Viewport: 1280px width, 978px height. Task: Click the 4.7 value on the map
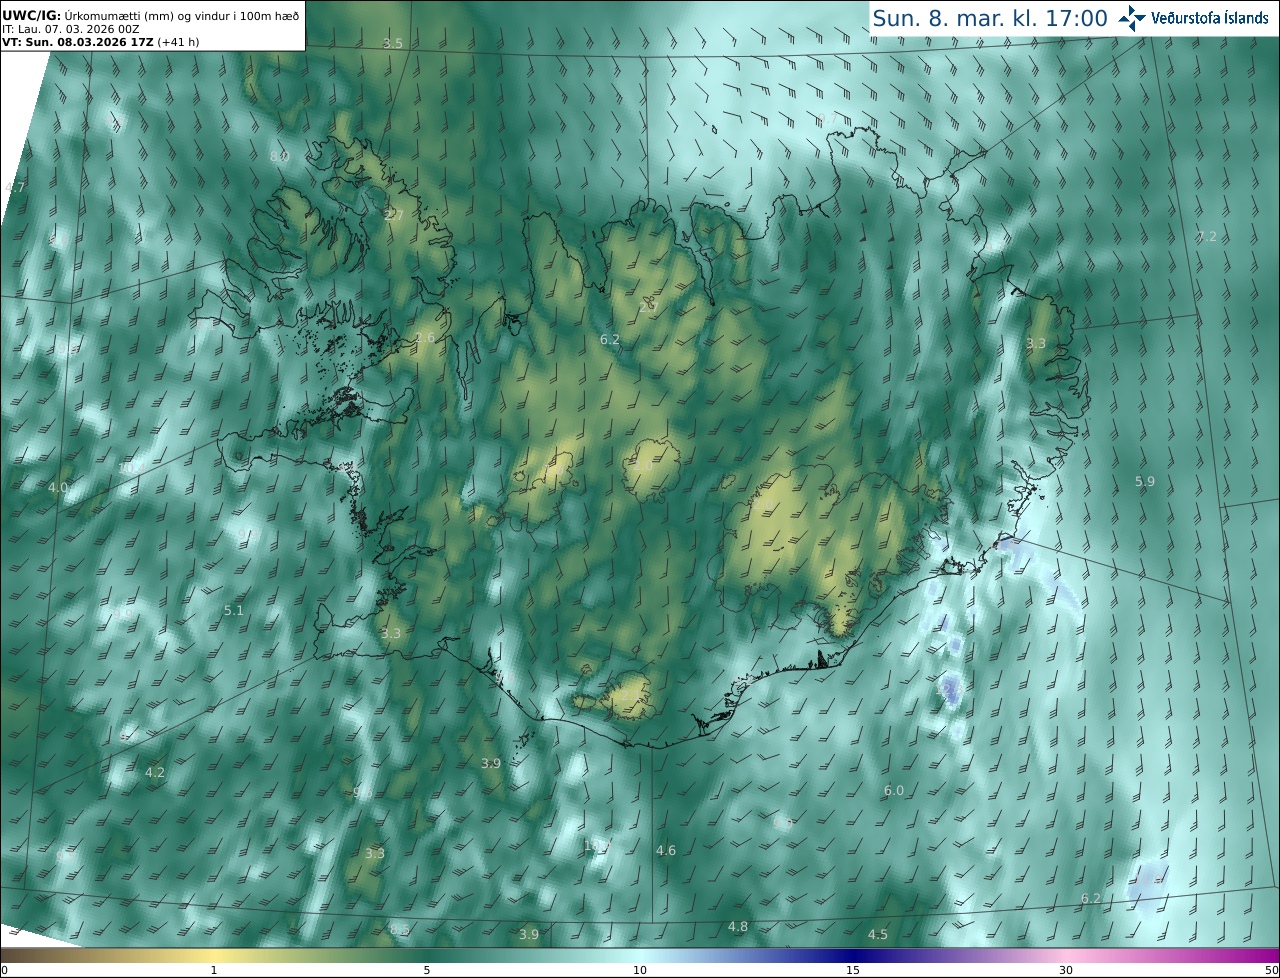click(16, 187)
